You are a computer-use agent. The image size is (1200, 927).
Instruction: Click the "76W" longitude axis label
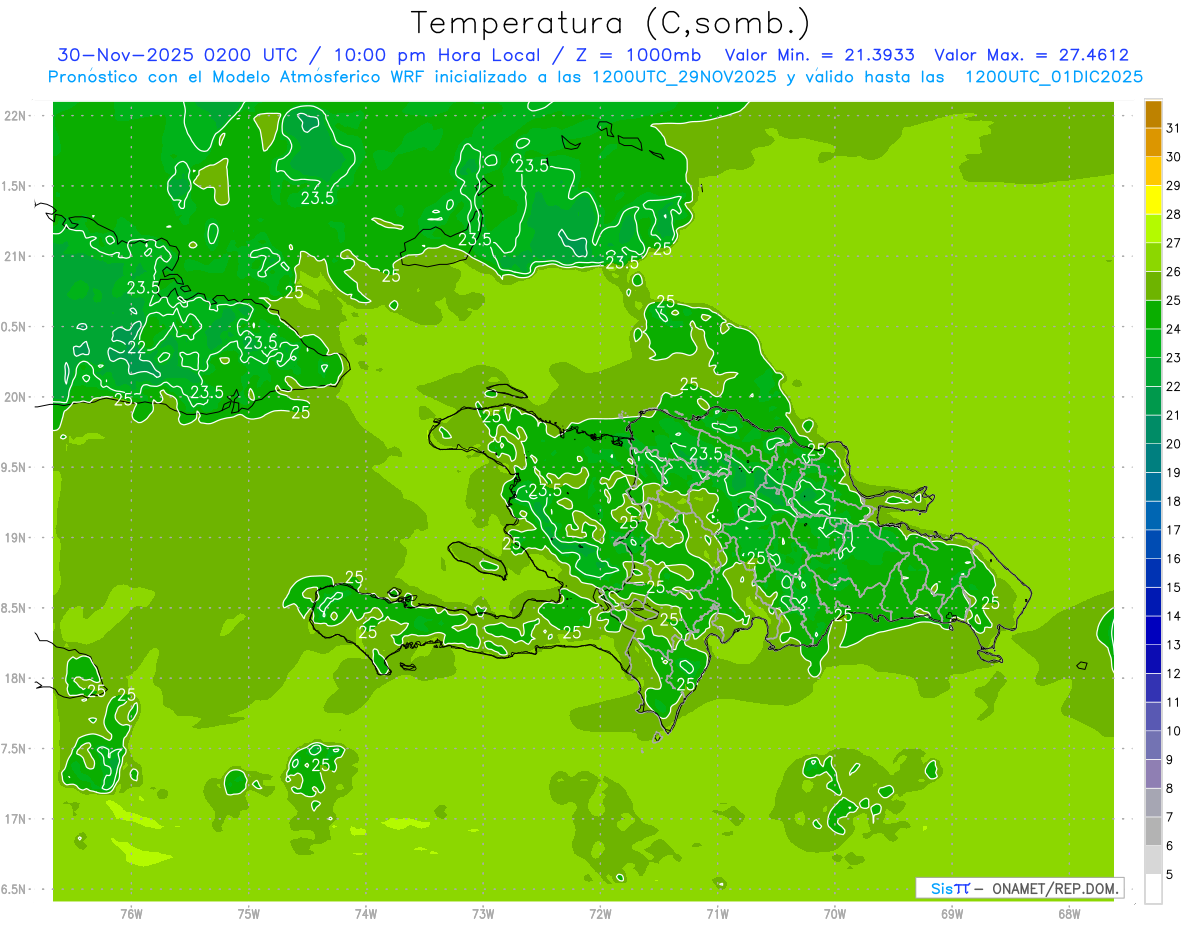[131, 914]
